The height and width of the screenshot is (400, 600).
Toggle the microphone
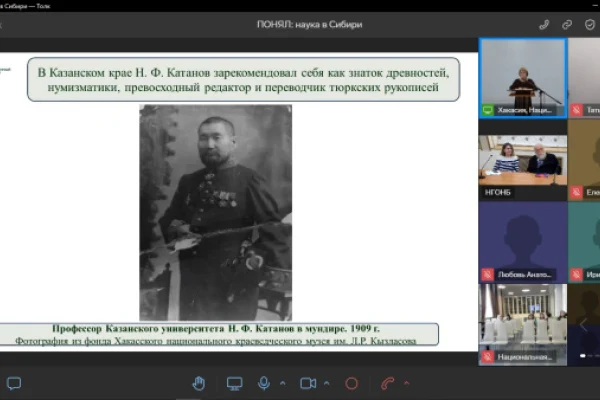[264, 383]
